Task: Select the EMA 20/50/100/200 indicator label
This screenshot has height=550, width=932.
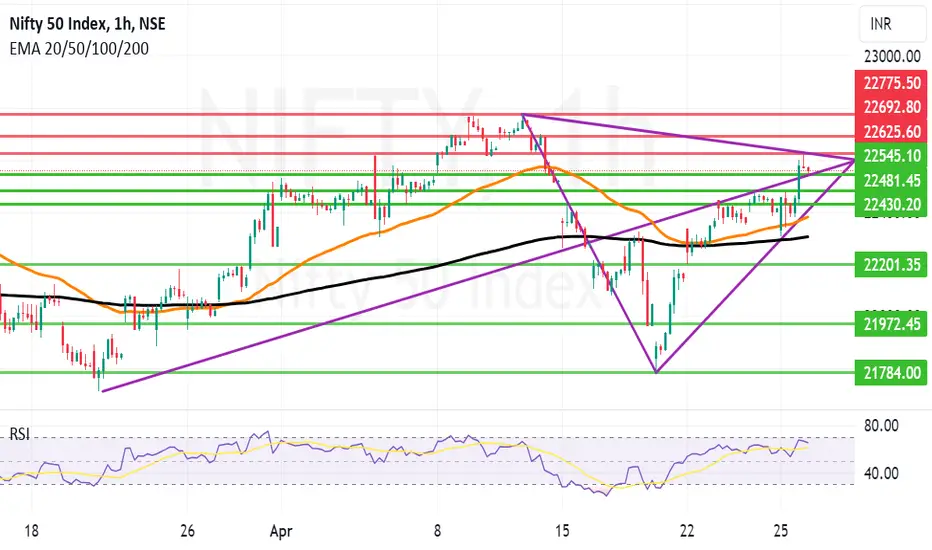Action: pos(79,49)
